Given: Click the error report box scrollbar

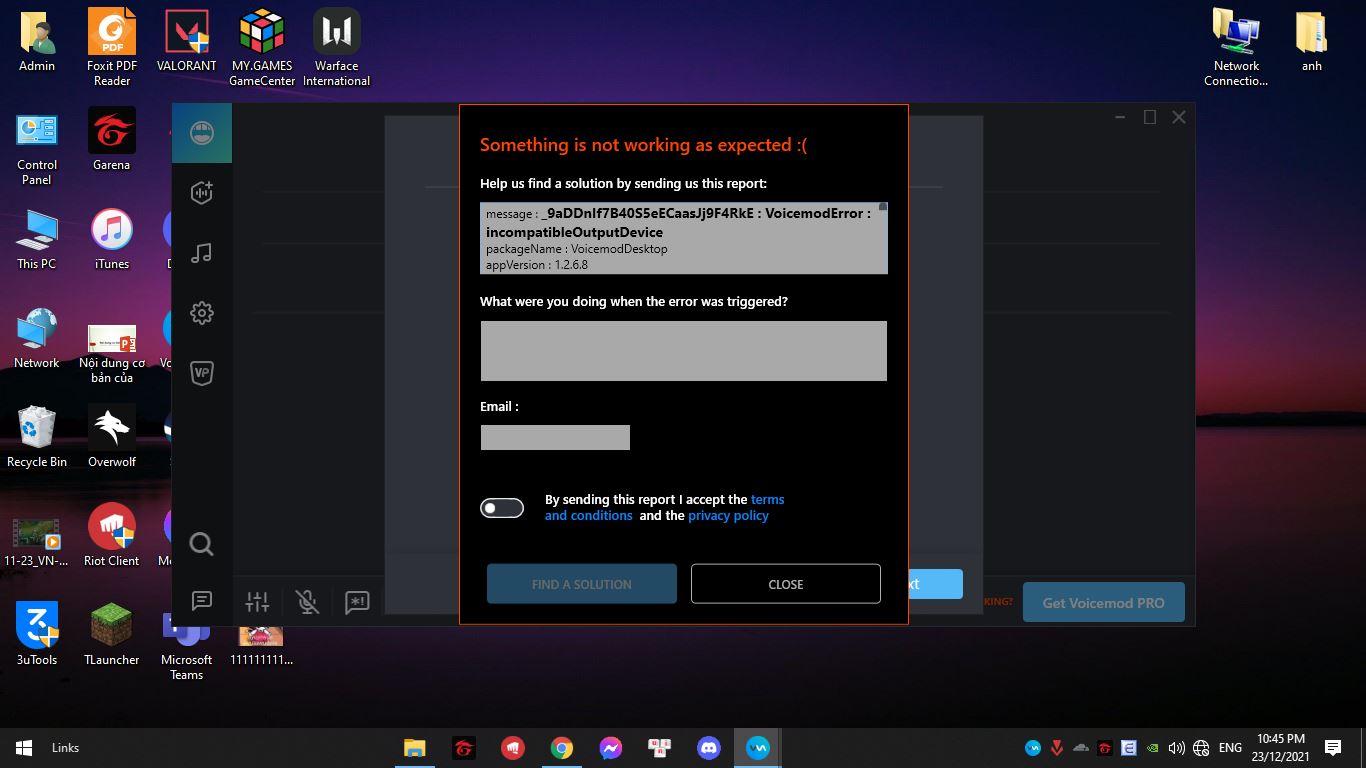Looking at the screenshot, I should (883, 237).
